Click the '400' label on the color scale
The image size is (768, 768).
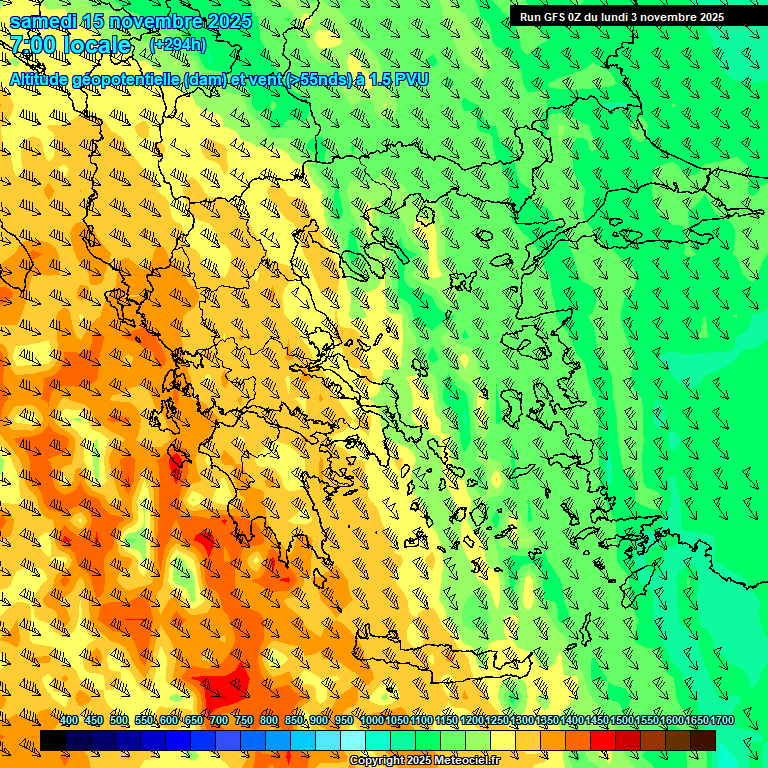[69, 721]
